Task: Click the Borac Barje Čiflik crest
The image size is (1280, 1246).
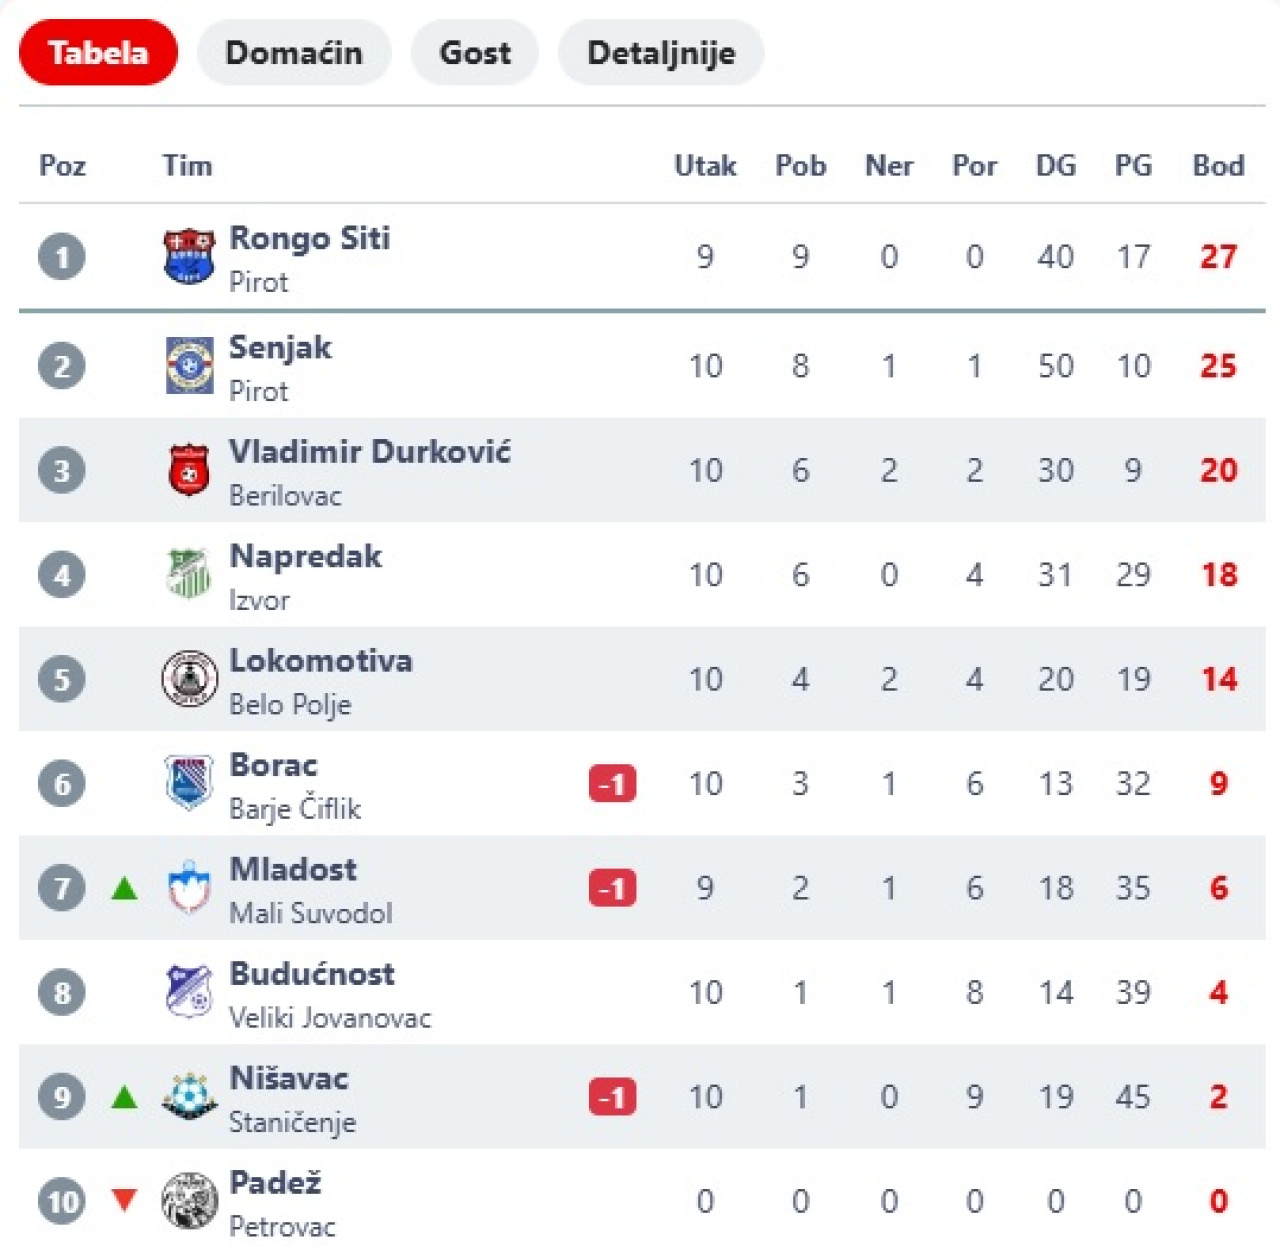Action: [x=189, y=783]
